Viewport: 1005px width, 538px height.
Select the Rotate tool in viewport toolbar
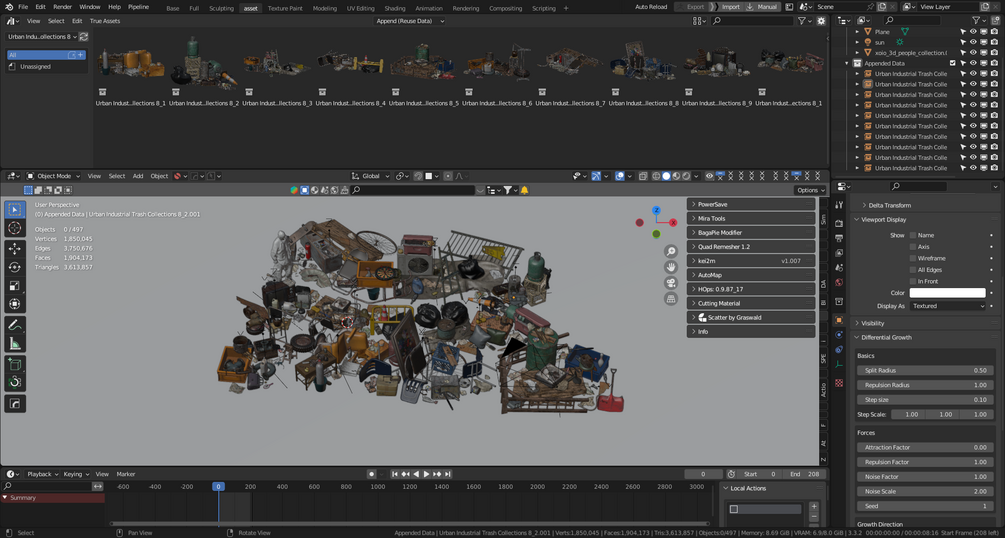[x=15, y=267]
